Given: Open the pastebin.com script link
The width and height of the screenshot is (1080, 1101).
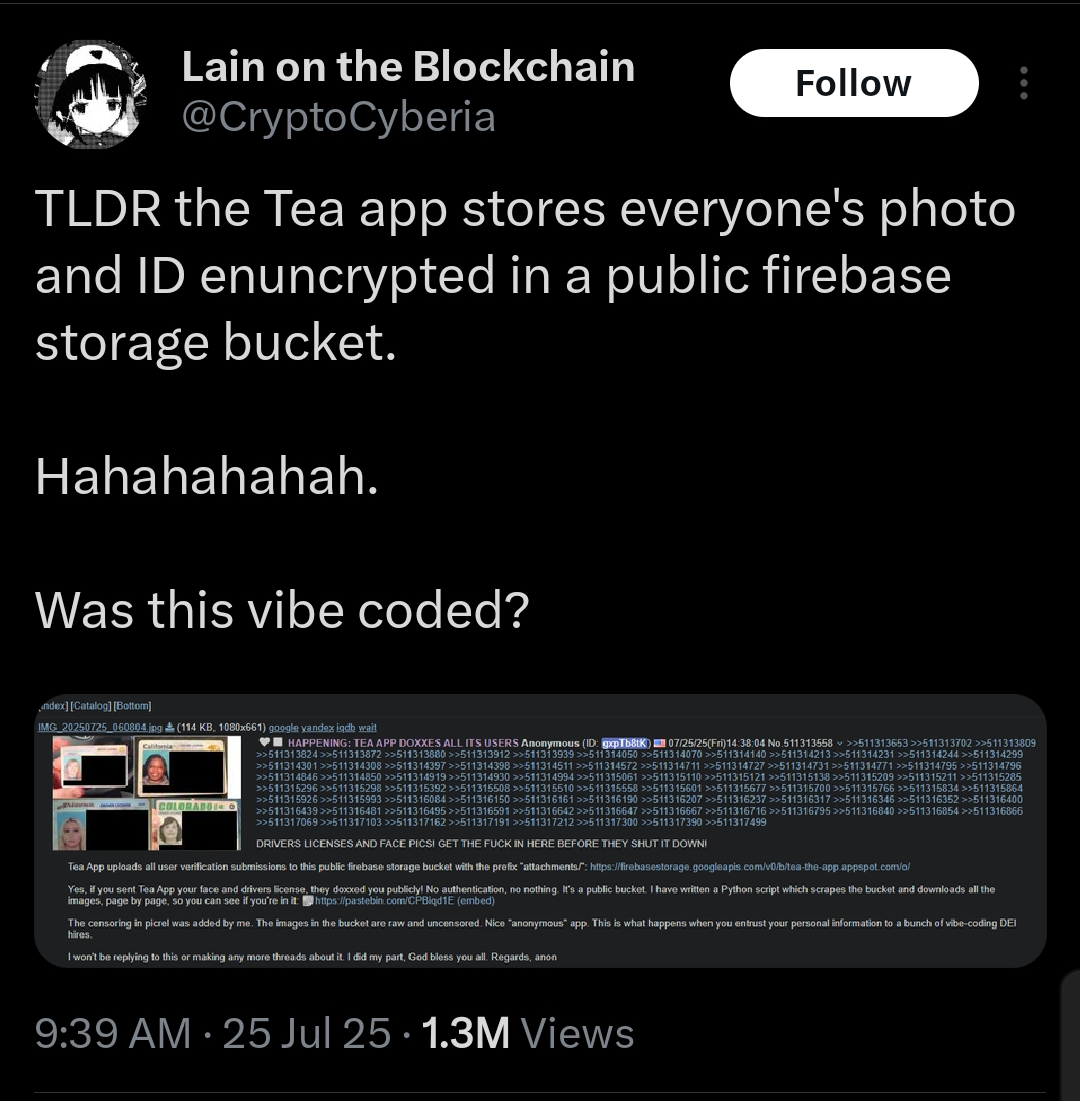Looking at the screenshot, I should tap(385, 901).
